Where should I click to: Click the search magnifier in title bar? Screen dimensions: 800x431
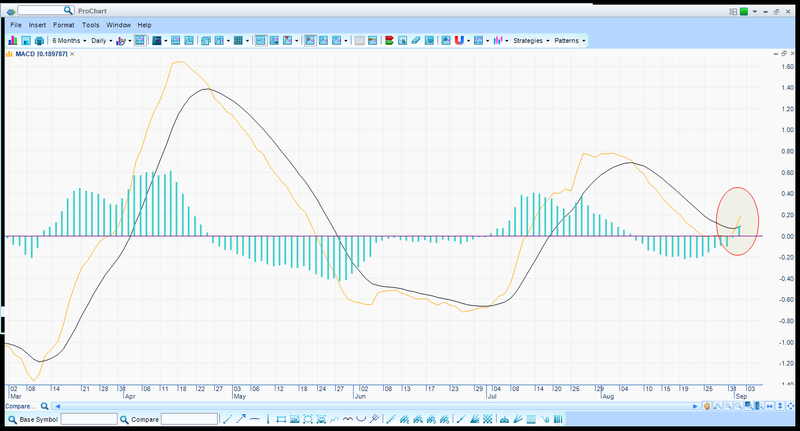[68, 10]
